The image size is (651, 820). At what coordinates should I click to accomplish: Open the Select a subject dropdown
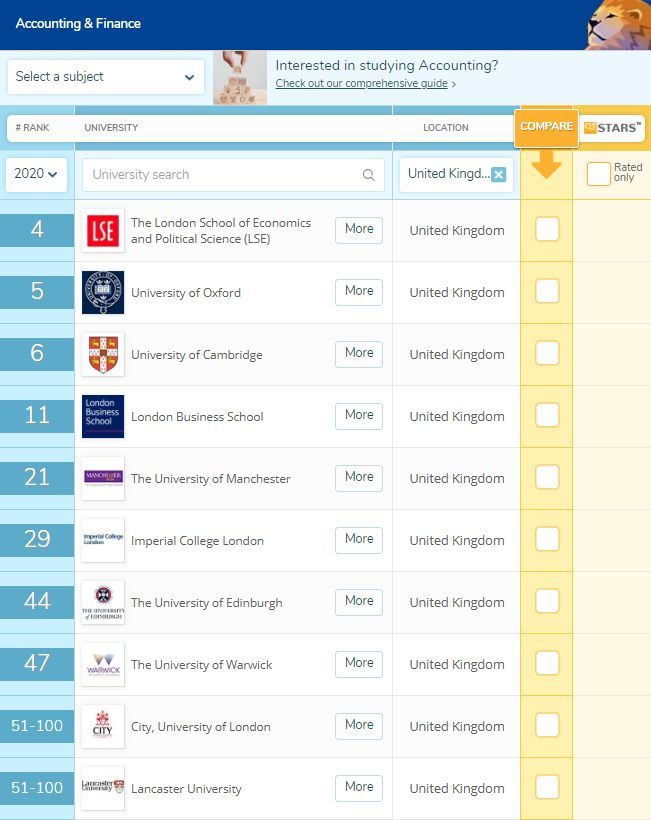[106, 77]
